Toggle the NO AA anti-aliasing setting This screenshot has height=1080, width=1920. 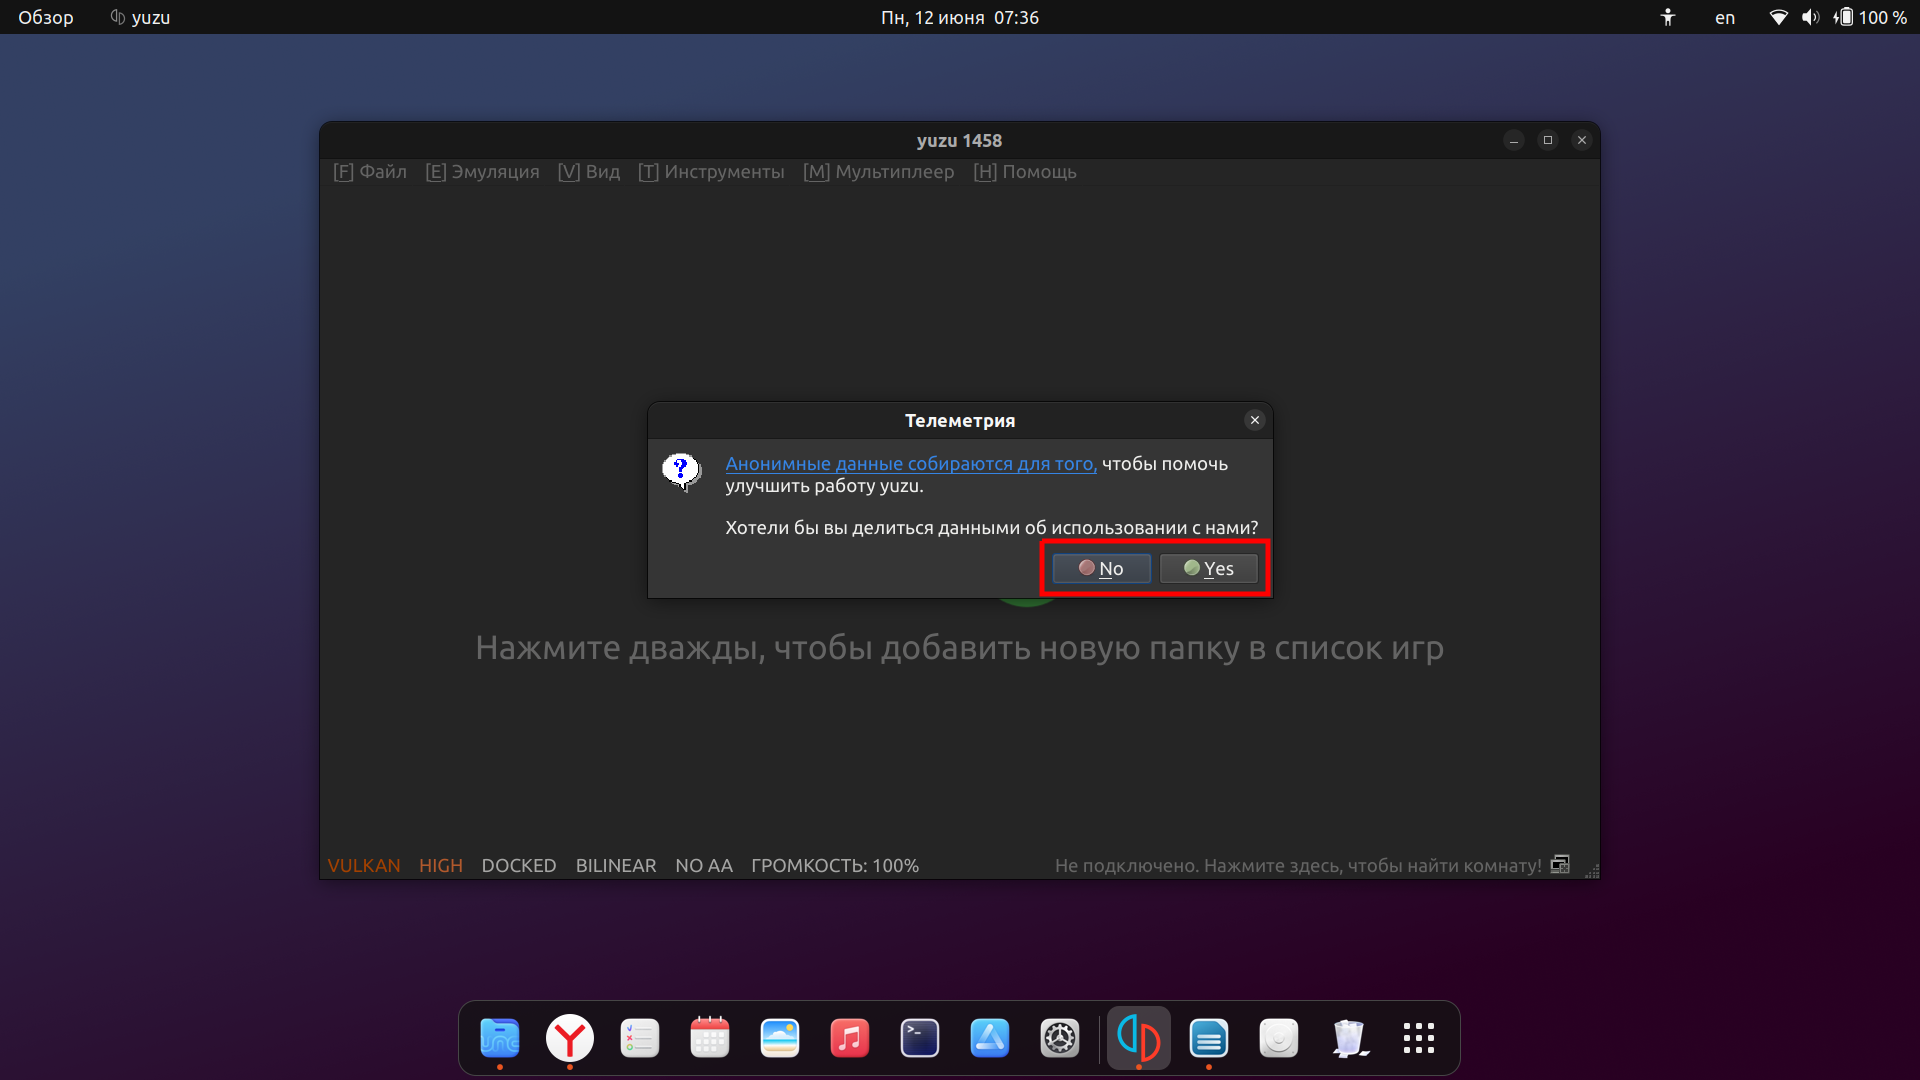tap(704, 865)
